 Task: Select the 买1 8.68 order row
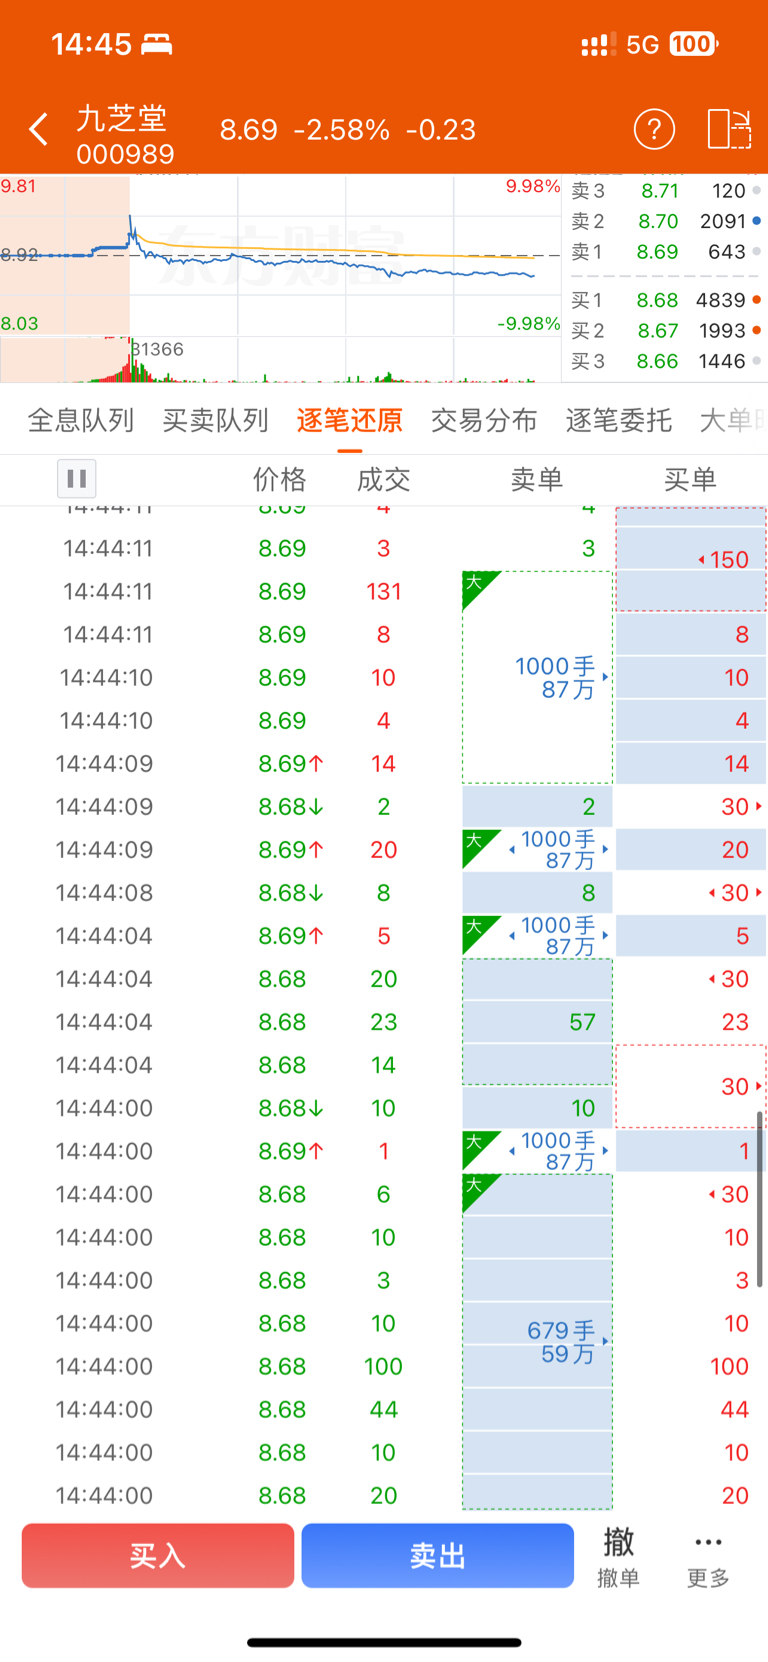pos(667,300)
